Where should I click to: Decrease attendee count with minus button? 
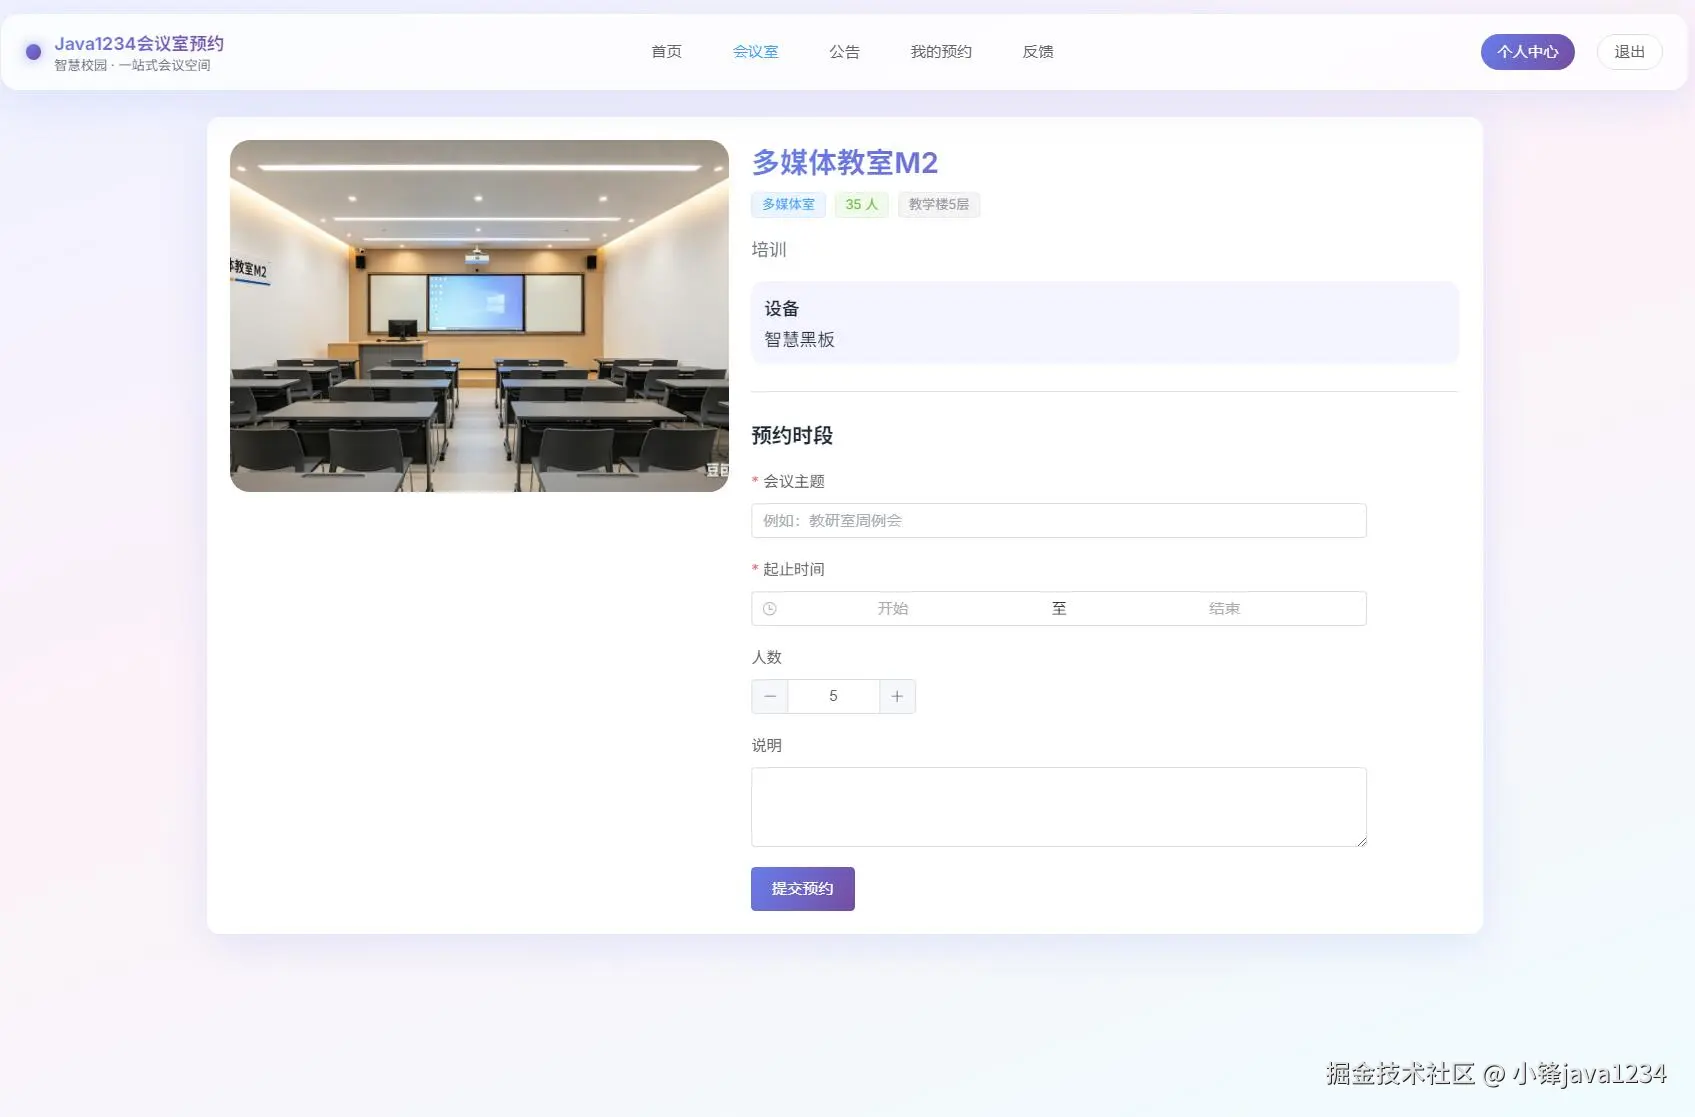point(770,697)
